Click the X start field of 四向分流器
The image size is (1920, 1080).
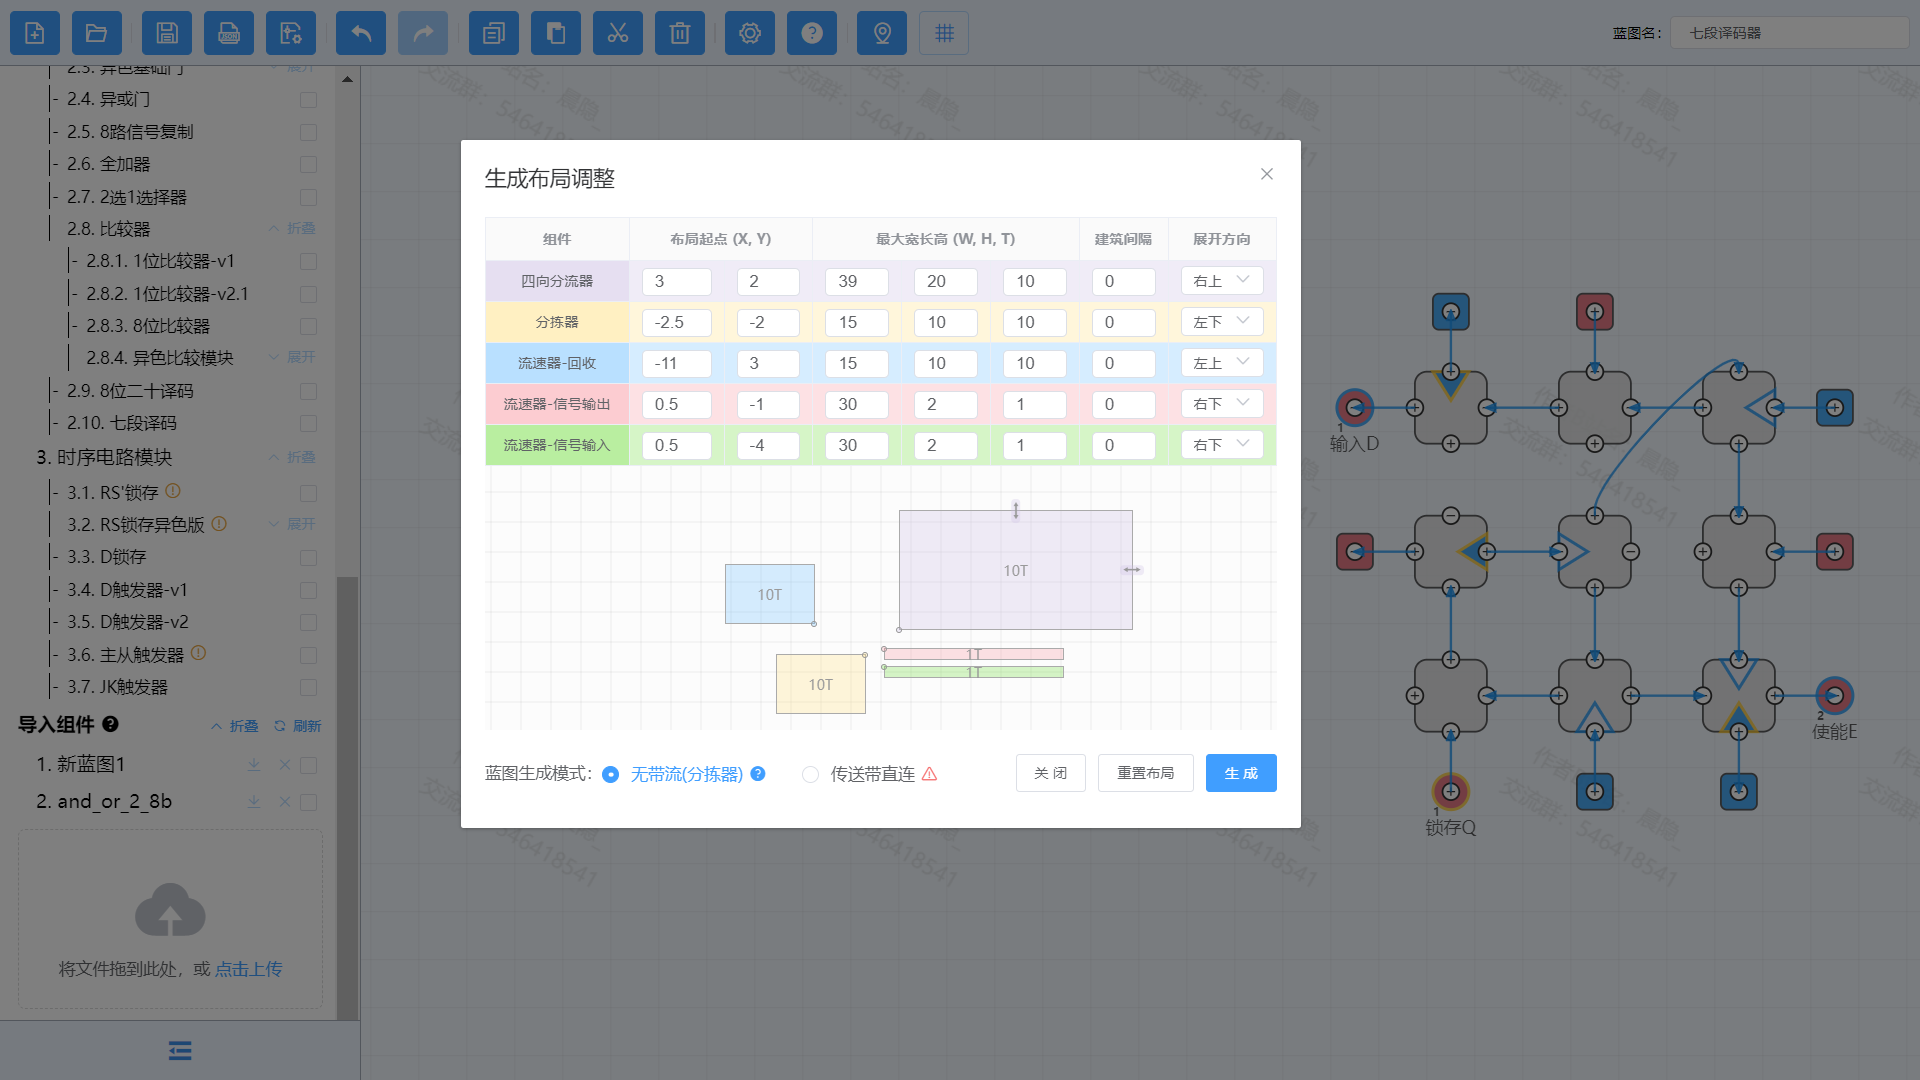coord(677,281)
